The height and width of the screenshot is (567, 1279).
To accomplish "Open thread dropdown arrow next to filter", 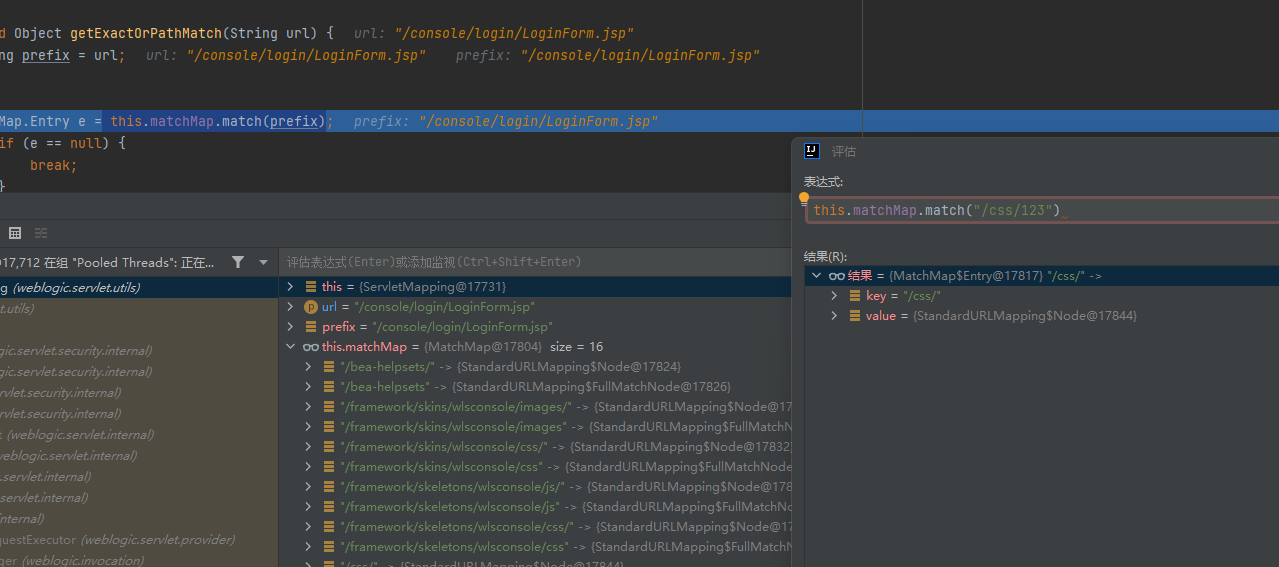I will tap(264, 262).
